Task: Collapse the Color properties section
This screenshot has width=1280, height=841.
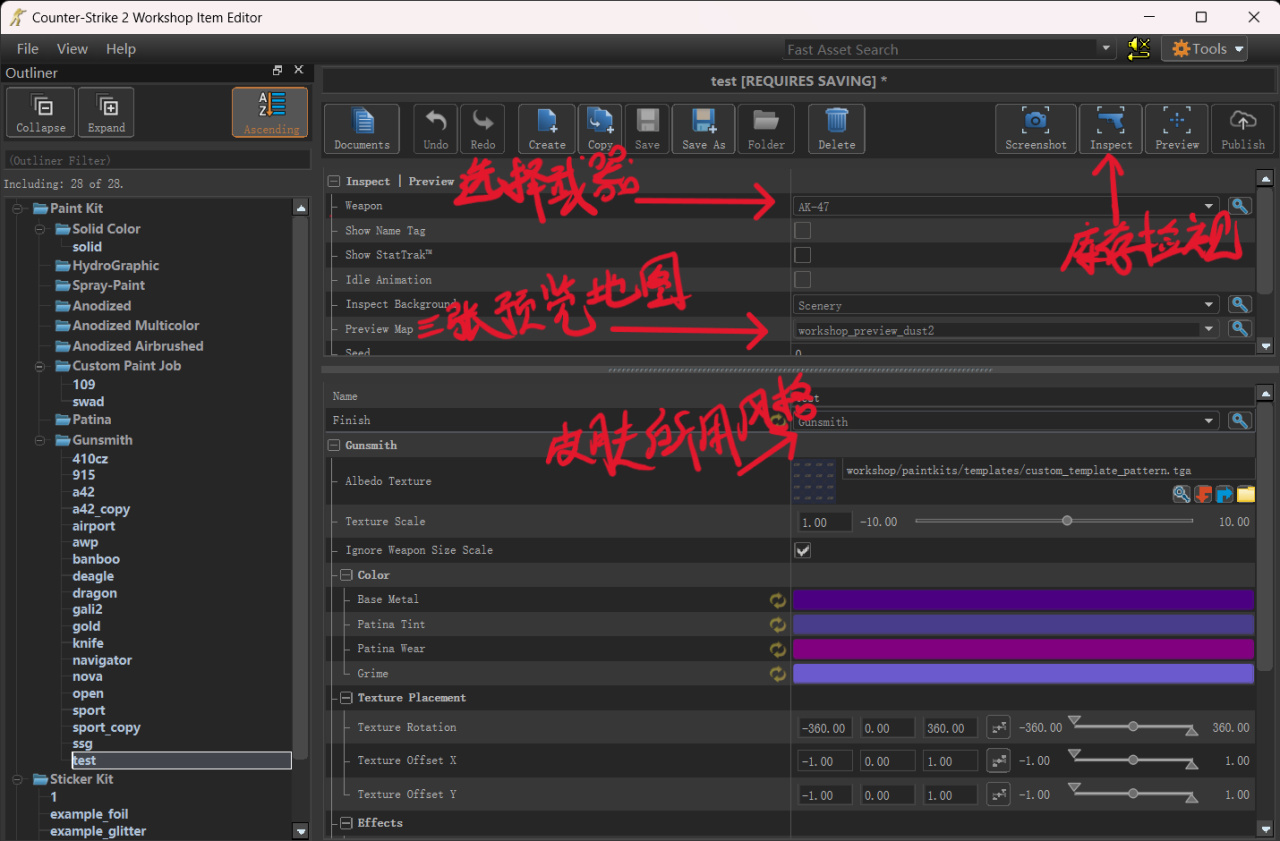Action: tap(346, 575)
